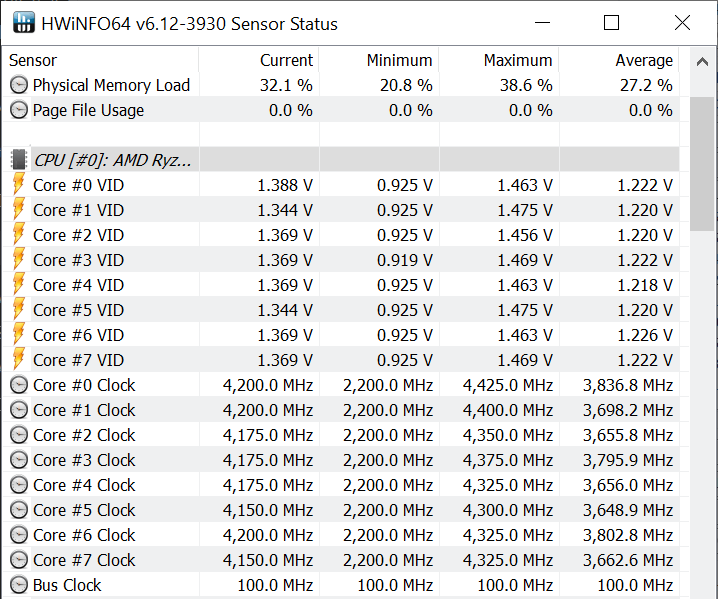Image resolution: width=718 pixels, height=599 pixels.
Task: Collapse the CPU [#0]: AMD Ryzen sensor group
Action: pos(112,160)
